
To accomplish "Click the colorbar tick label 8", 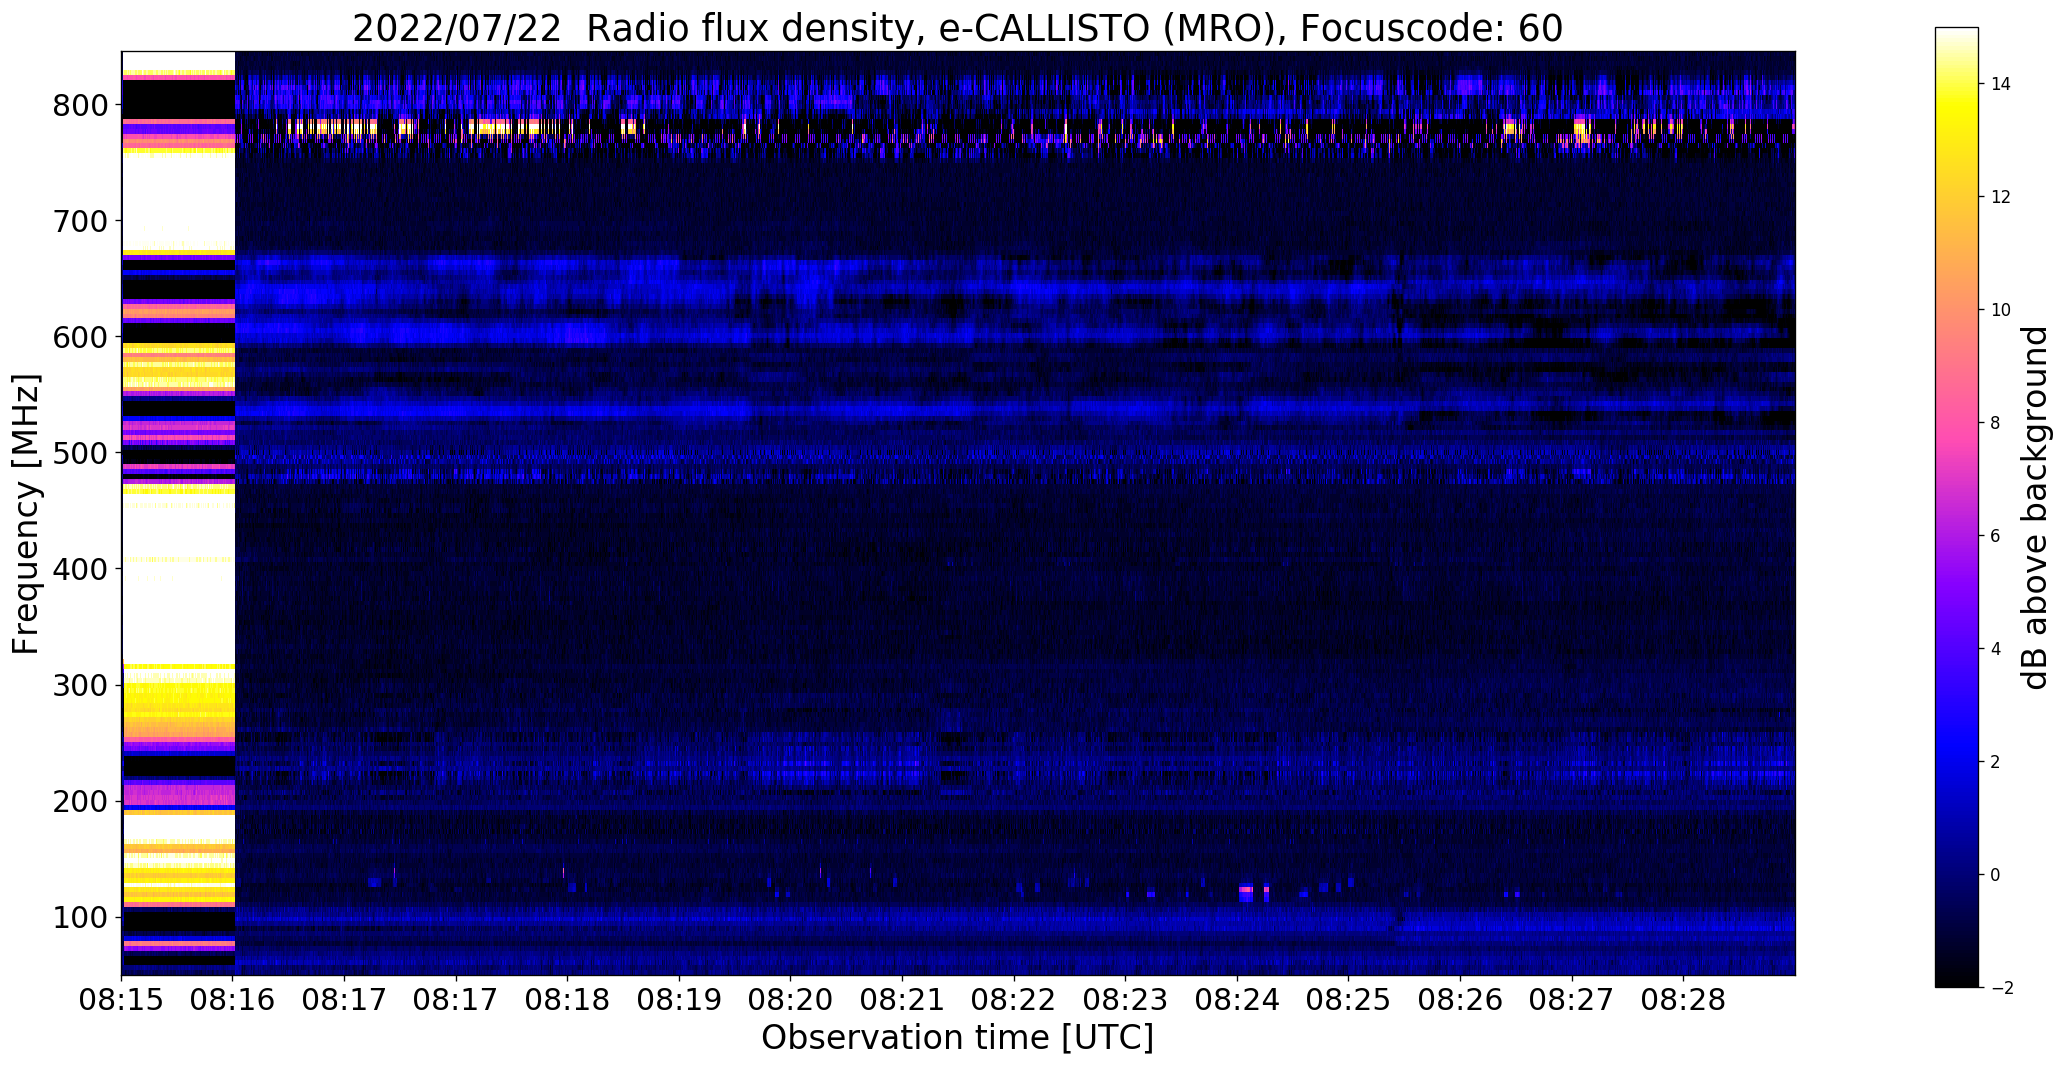I will [1995, 423].
